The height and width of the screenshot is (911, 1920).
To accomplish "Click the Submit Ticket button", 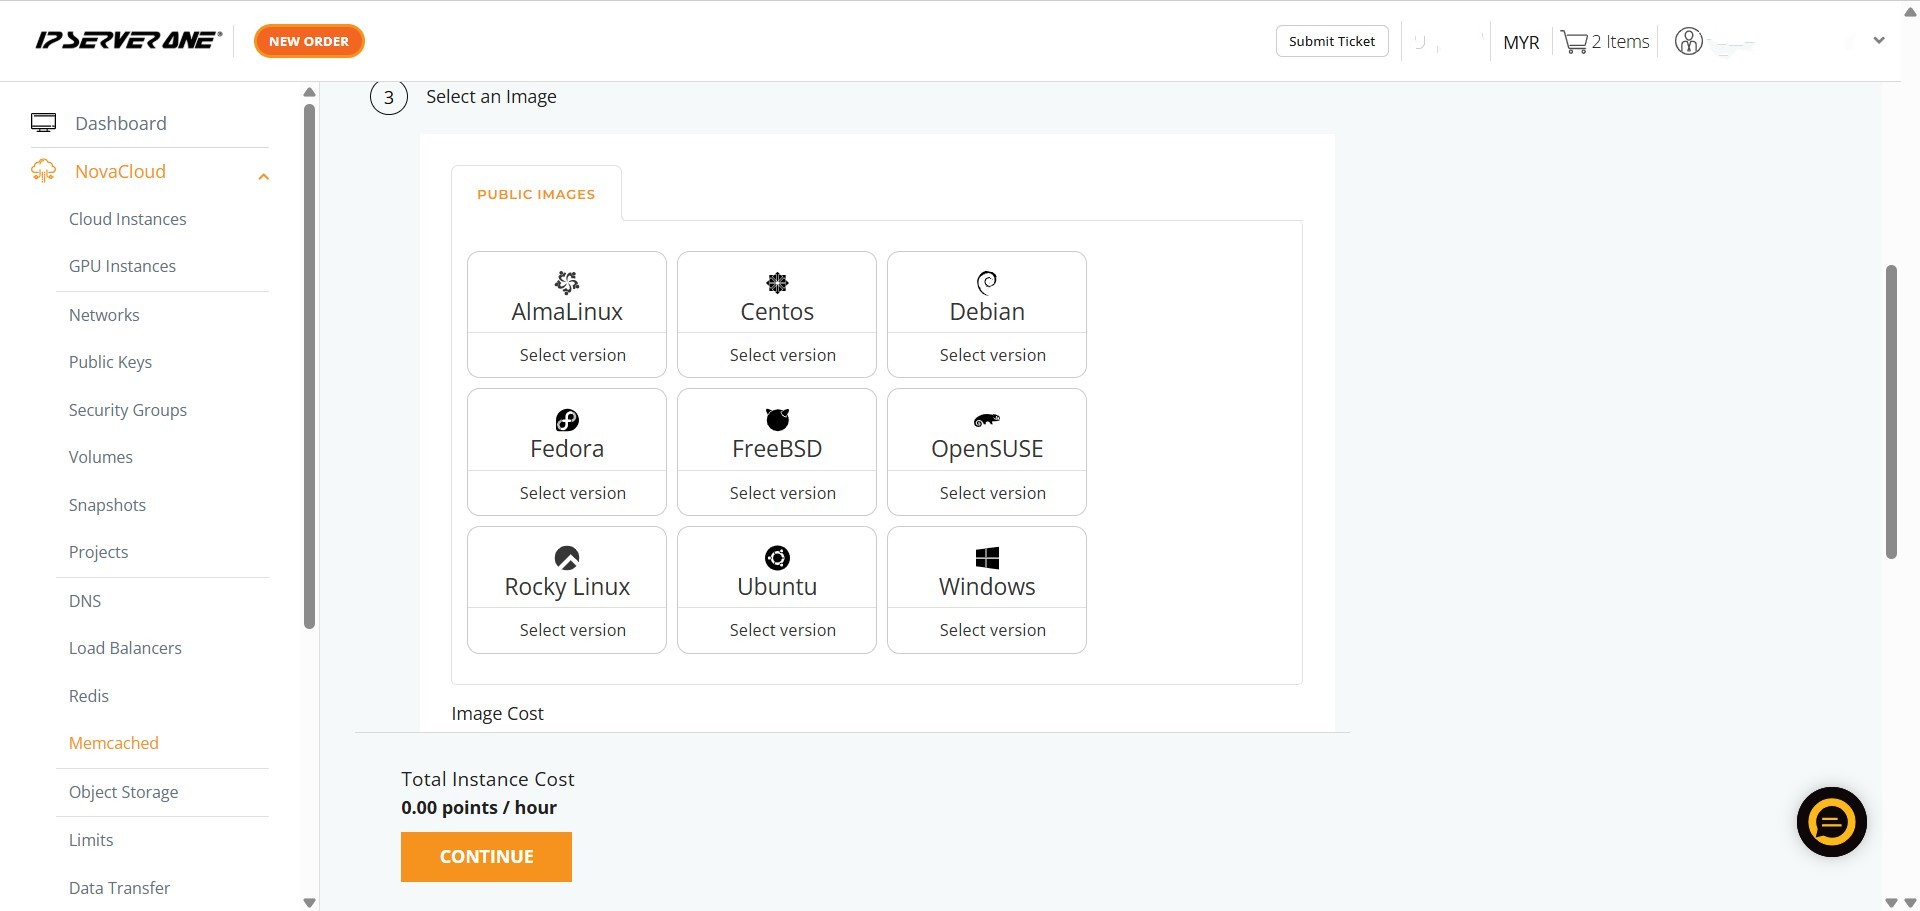I will point(1331,41).
